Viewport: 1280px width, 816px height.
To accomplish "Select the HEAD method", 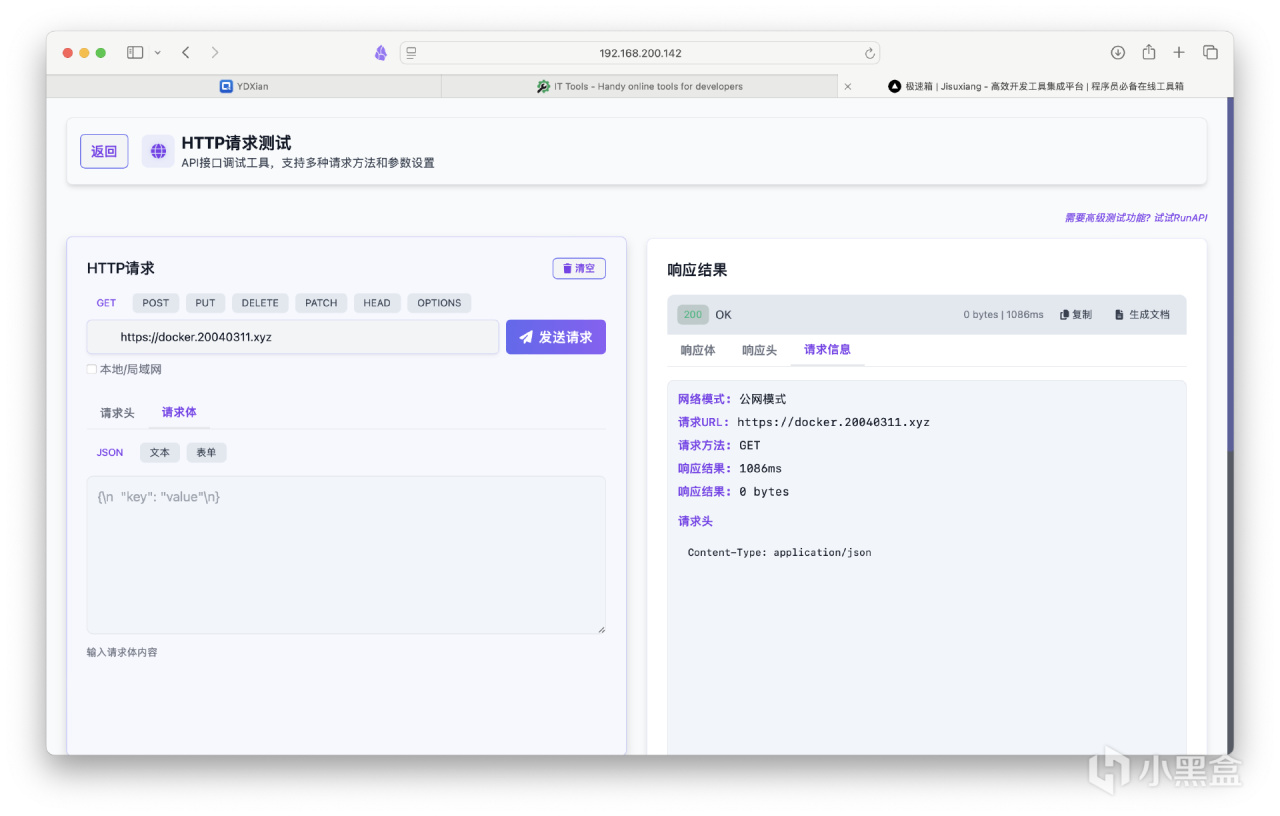I will pos(377,303).
